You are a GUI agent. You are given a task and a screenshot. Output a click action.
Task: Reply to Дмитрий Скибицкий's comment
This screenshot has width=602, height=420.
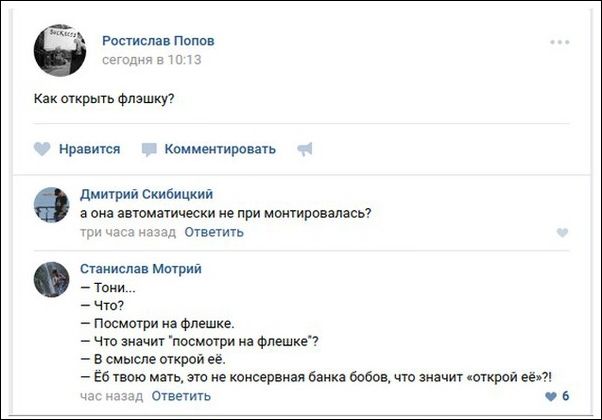(213, 232)
